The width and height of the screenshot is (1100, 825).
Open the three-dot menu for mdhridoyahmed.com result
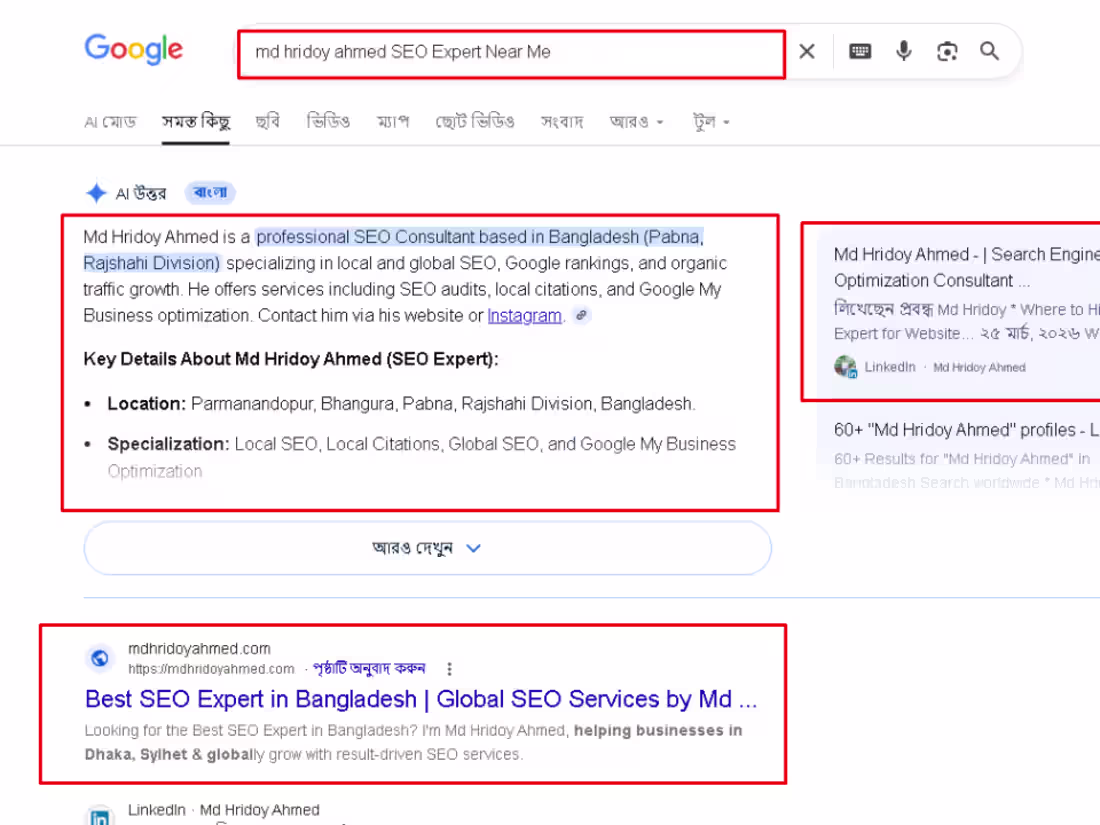pos(449,669)
